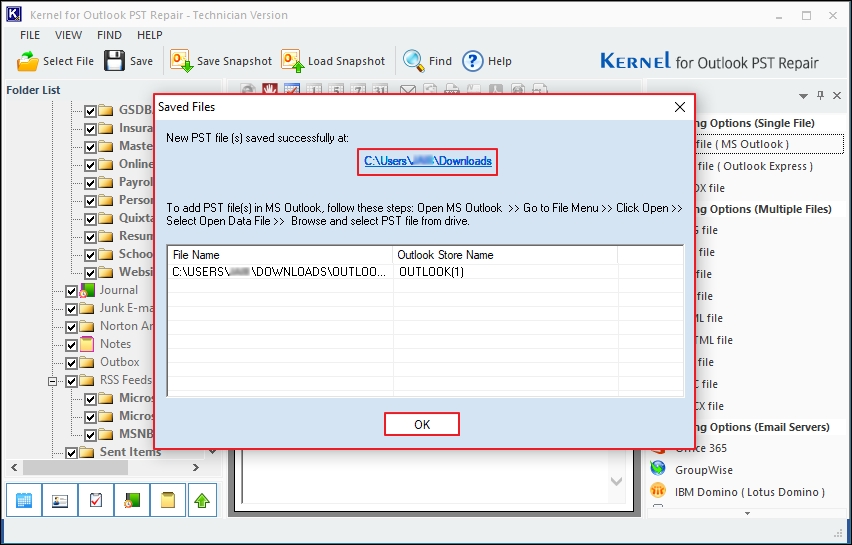This screenshot has height=545, width=852.
Task: Uncheck the Outbox folder checkbox
Action: click(x=71, y=363)
